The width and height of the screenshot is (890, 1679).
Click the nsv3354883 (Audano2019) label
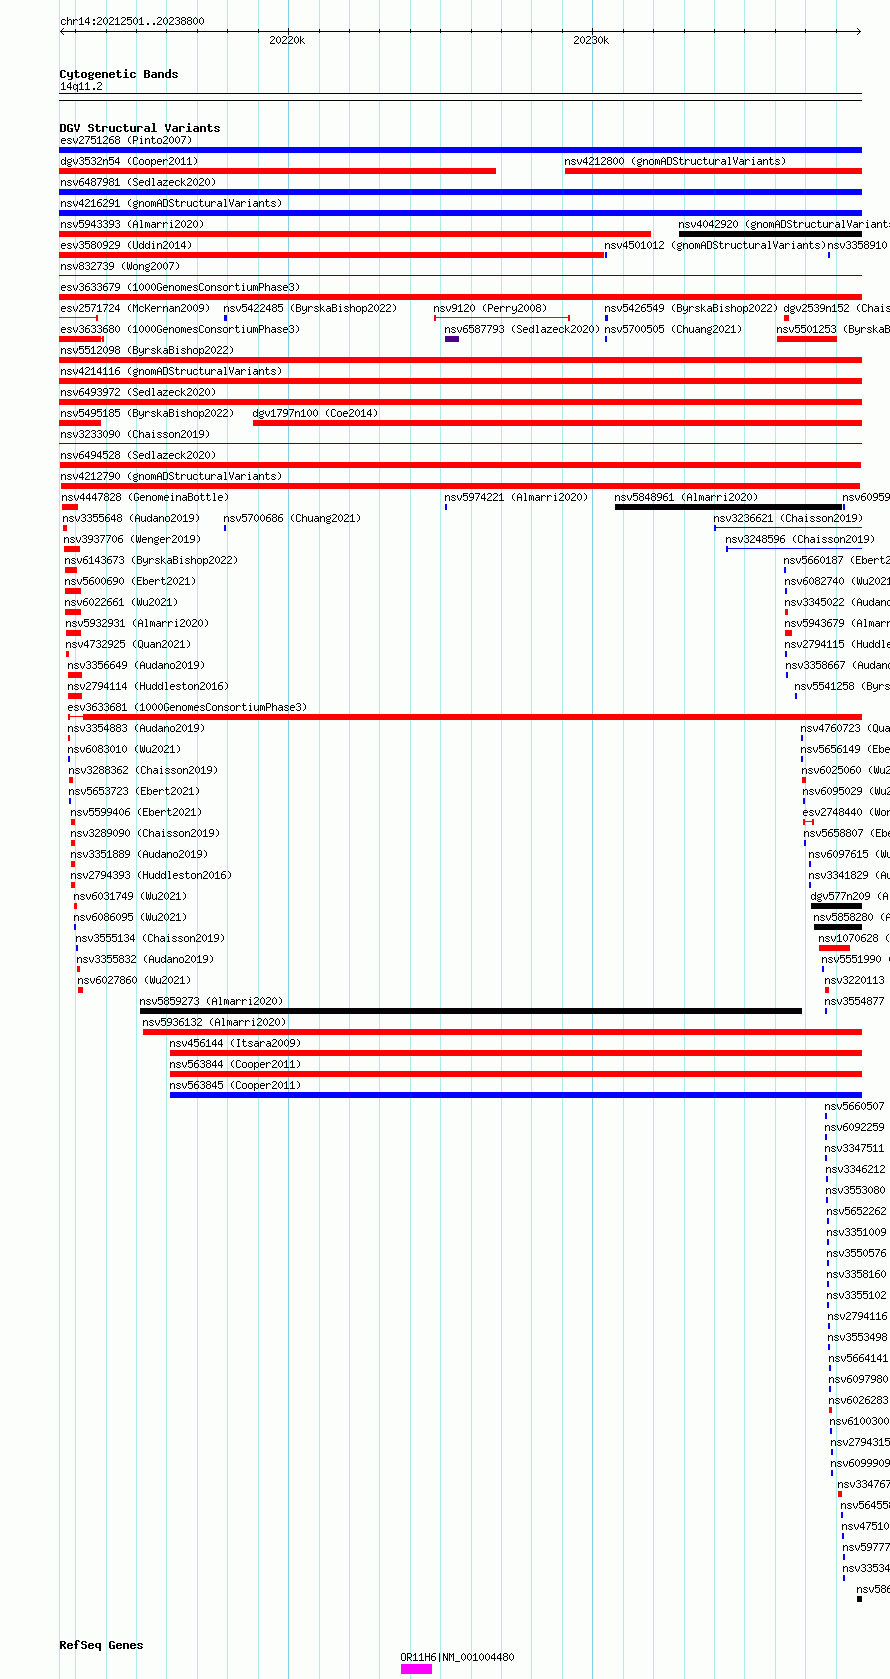pos(136,728)
